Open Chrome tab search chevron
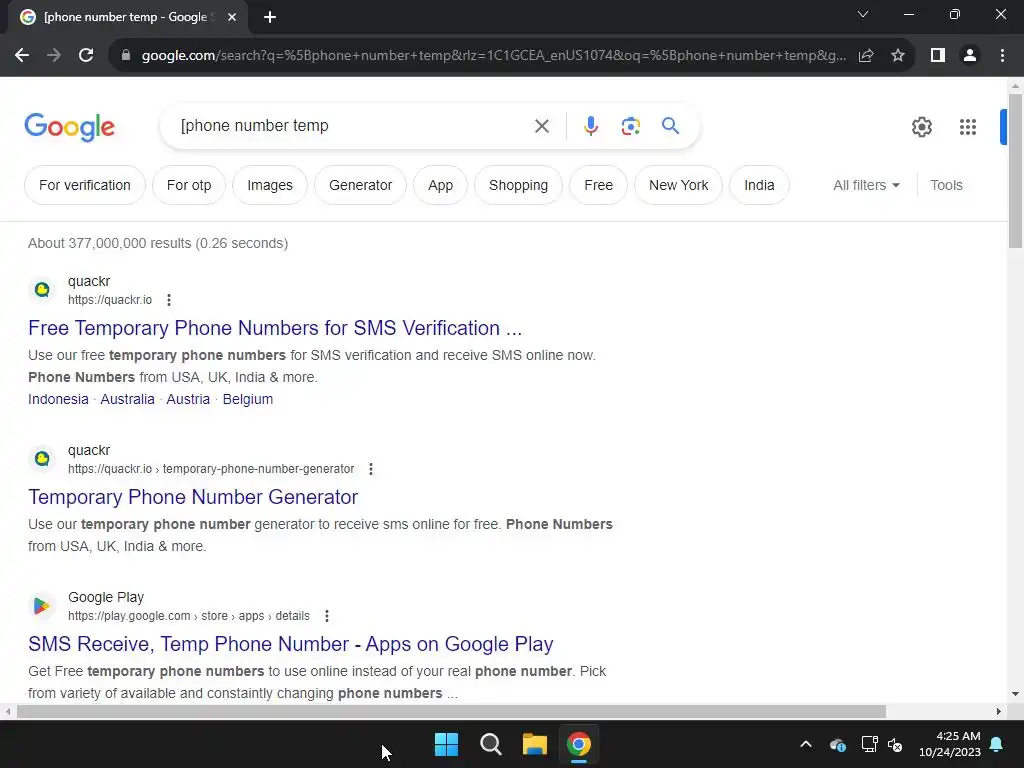Image resolution: width=1024 pixels, height=768 pixels. click(863, 14)
